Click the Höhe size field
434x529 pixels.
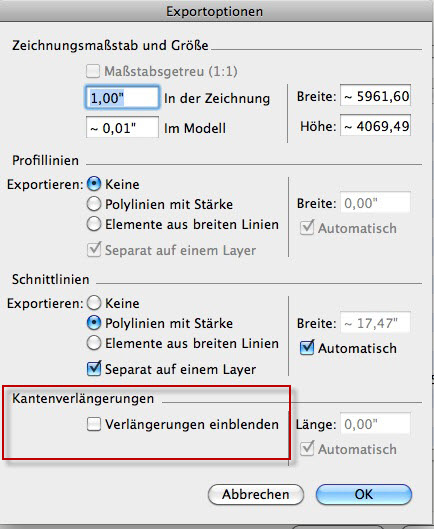pos(375,125)
